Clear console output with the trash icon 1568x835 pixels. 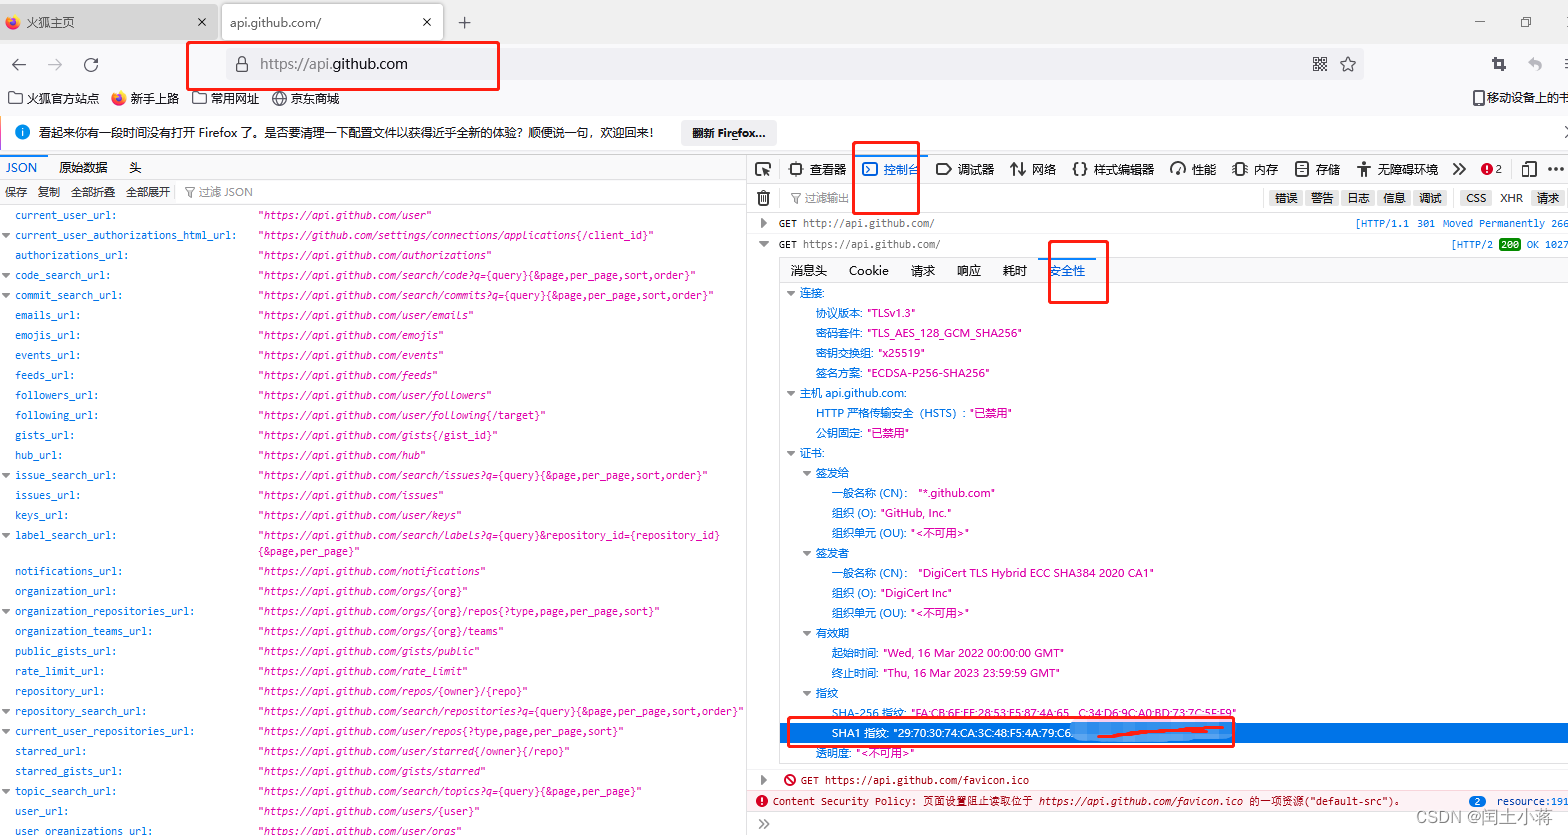pos(764,198)
